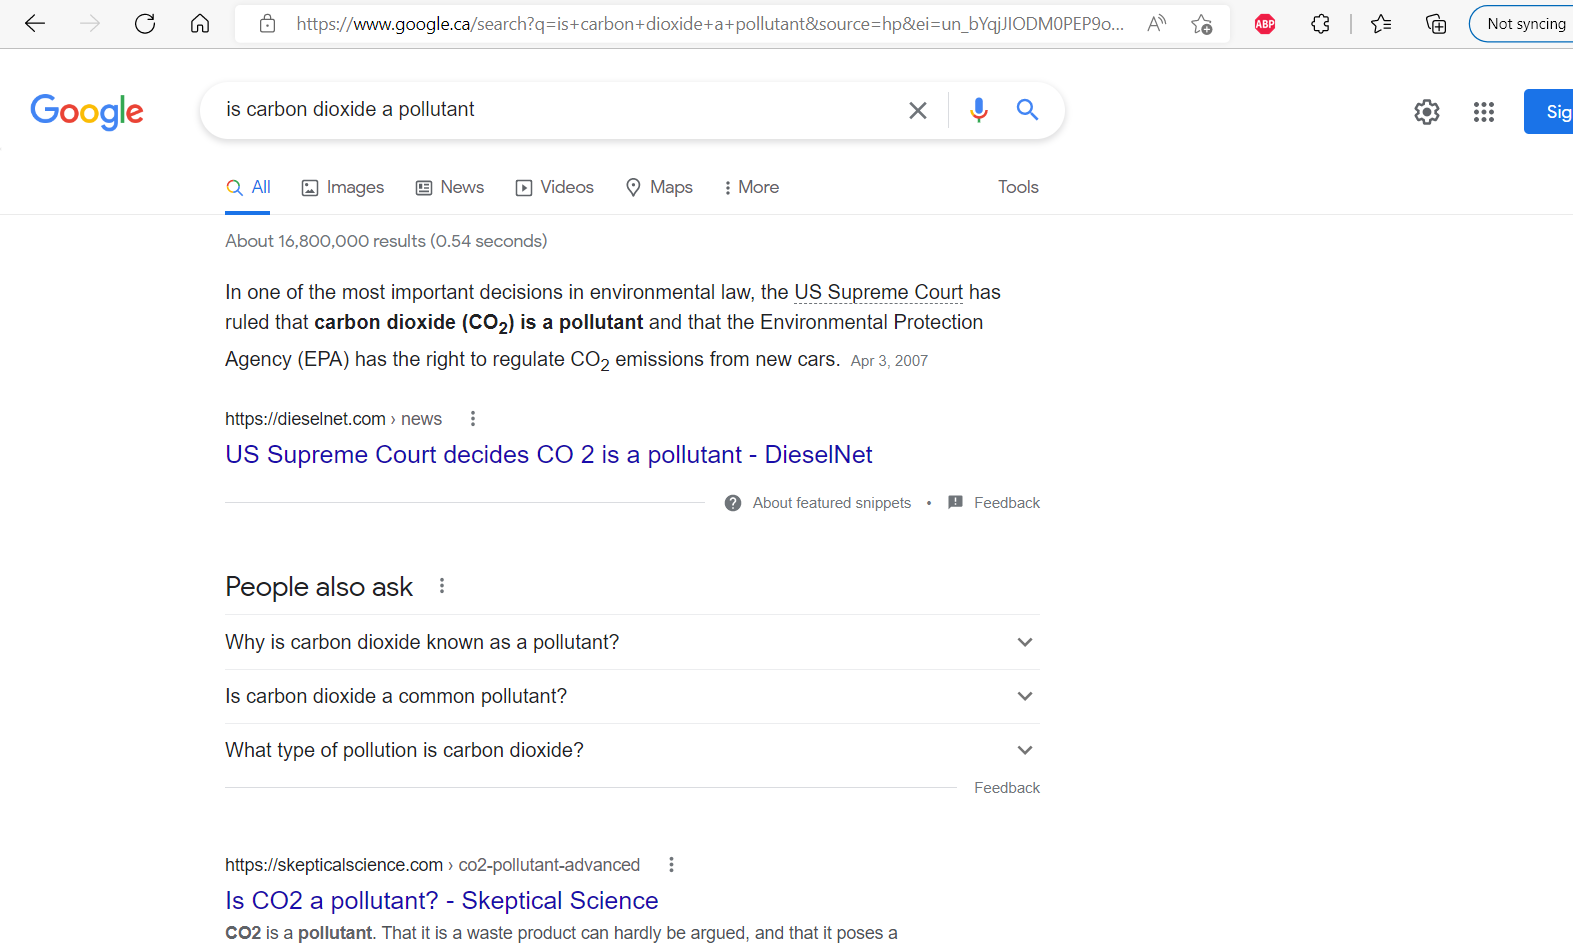Screen dimensions: 1573x945
Task: Reload the page with the refresh icon
Action: 145,23
